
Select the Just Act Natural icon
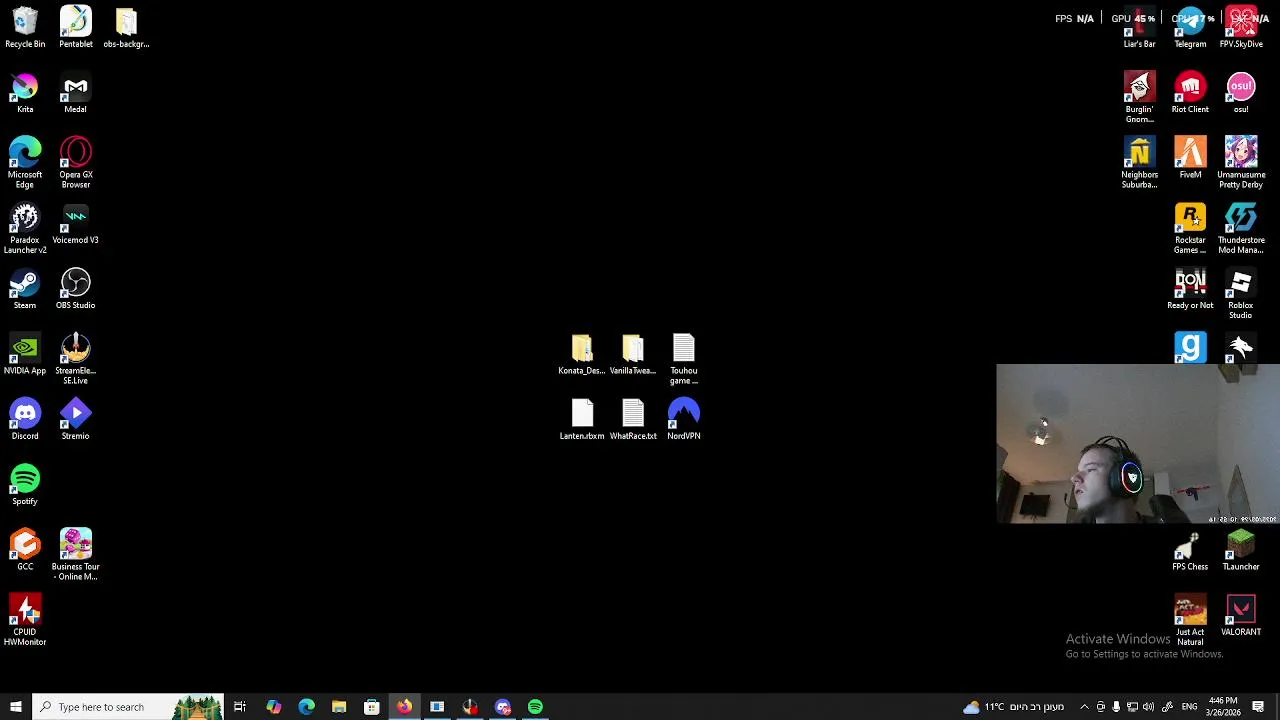pos(1190,620)
